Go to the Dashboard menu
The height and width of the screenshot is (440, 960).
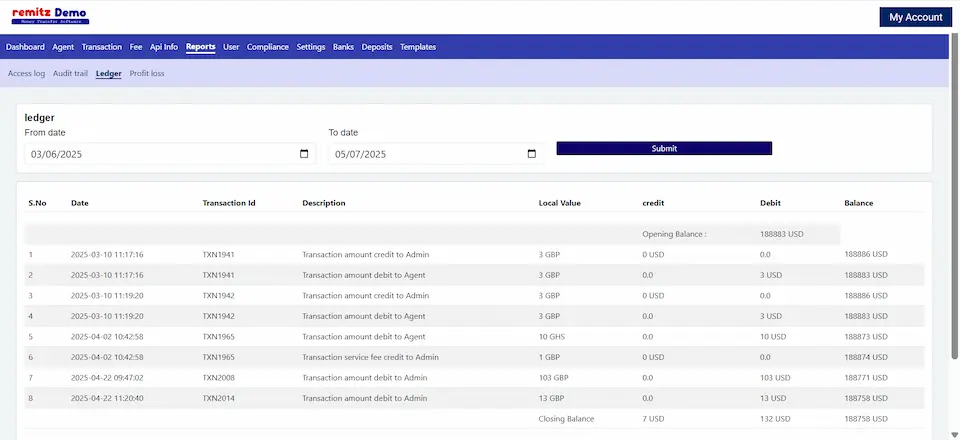coord(25,47)
